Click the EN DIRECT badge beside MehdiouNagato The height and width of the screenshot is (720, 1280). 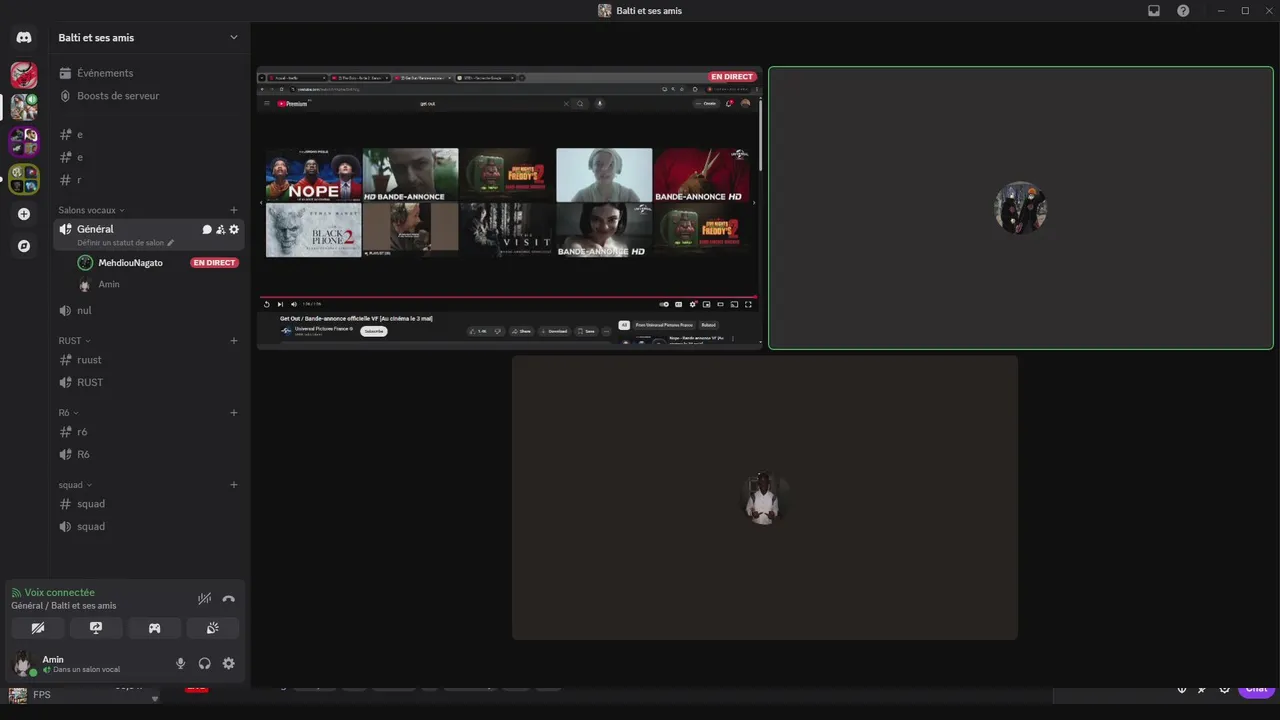coord(214,263)
